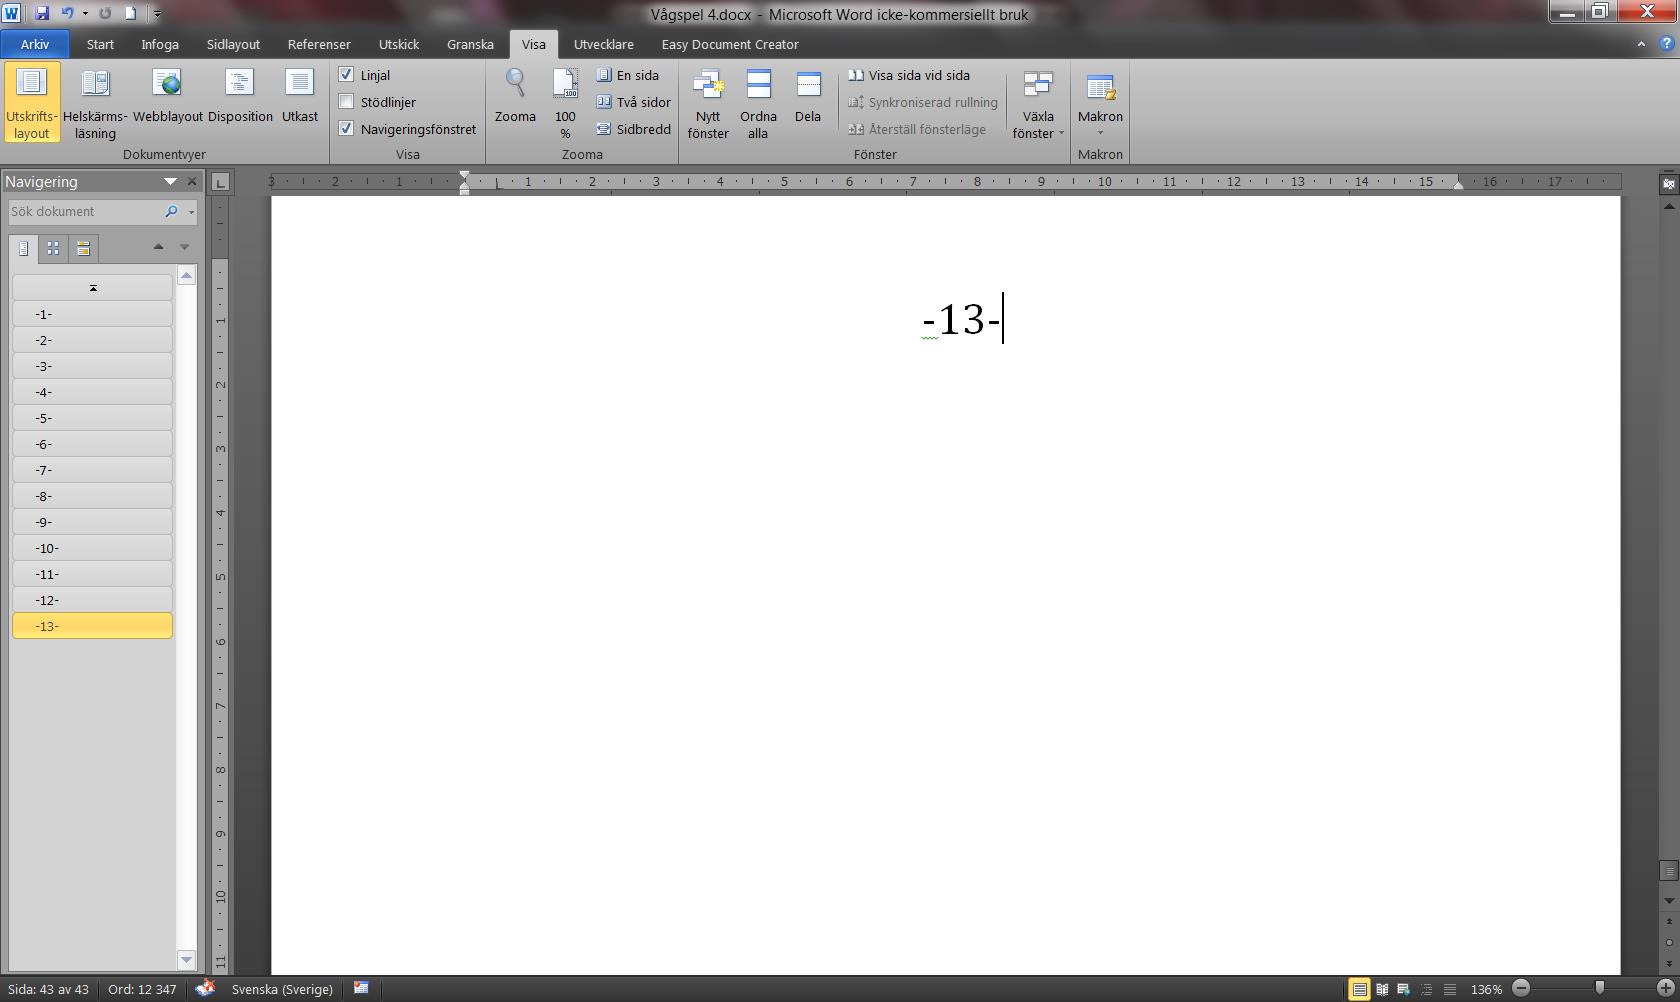
Task: Switch to the Infoga tab
Action: [160, 44]
